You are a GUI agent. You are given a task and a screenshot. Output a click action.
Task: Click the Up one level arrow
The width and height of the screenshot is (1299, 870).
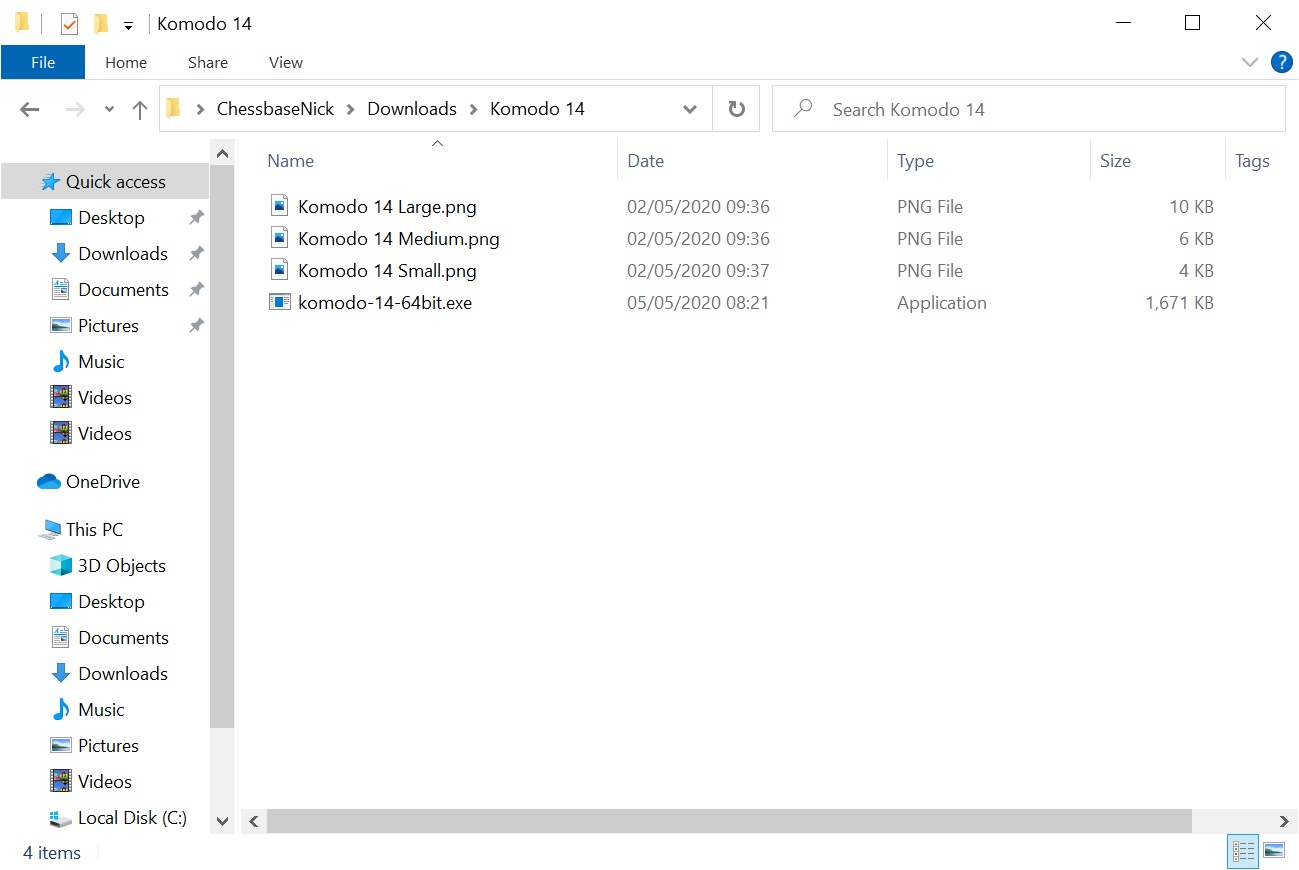tap(140, 110)
